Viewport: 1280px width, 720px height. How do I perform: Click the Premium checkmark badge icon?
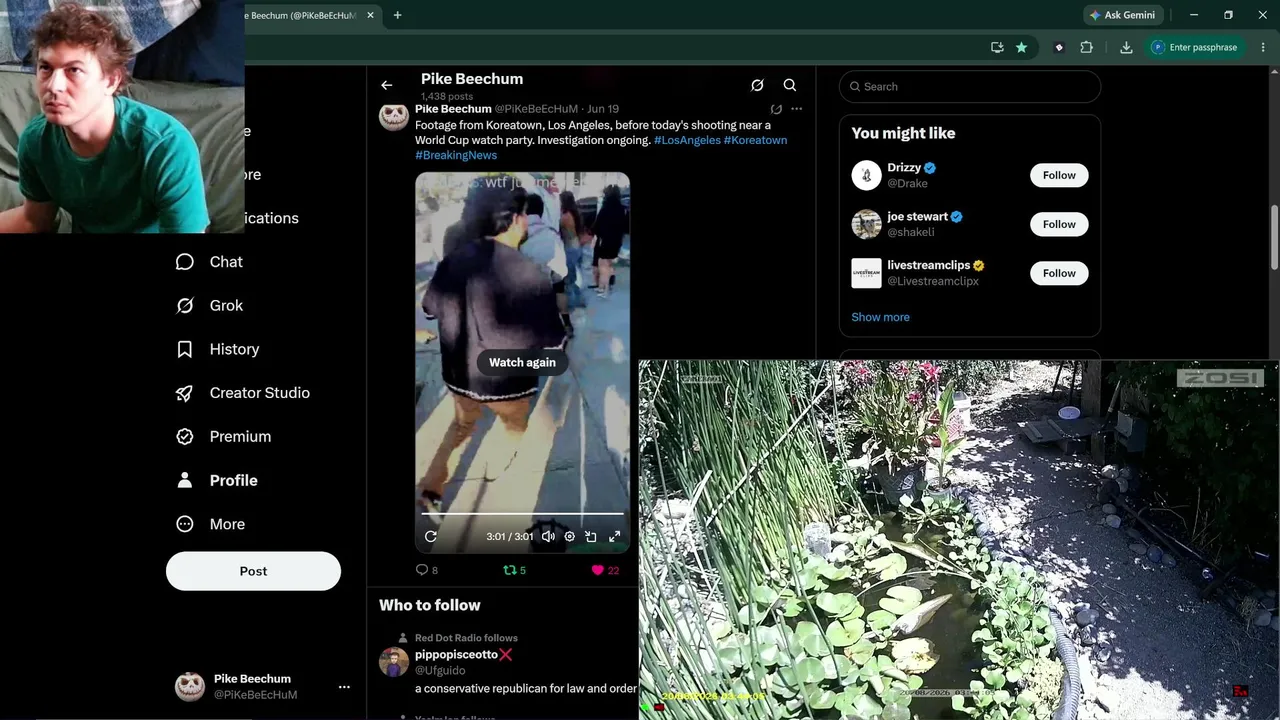[x=185, y=437]
